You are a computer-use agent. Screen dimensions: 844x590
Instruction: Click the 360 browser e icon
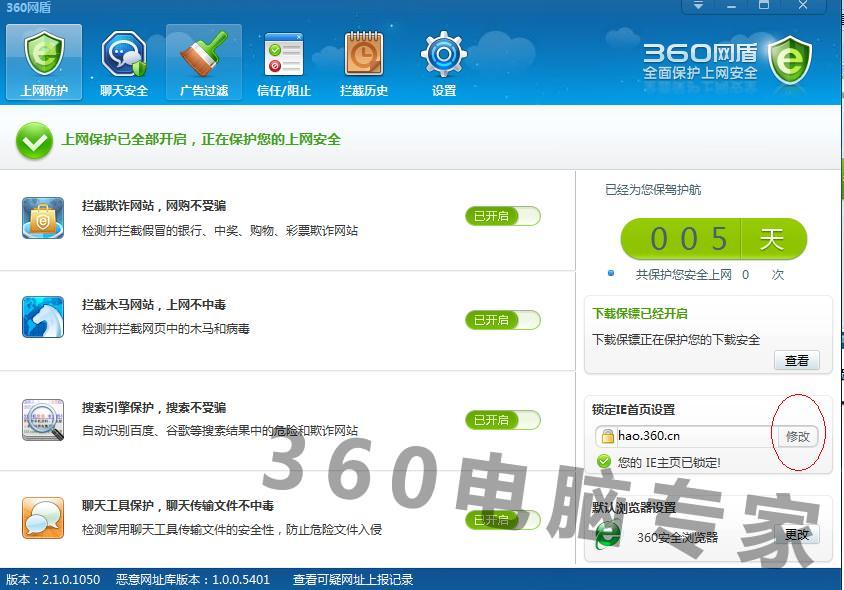608,536
